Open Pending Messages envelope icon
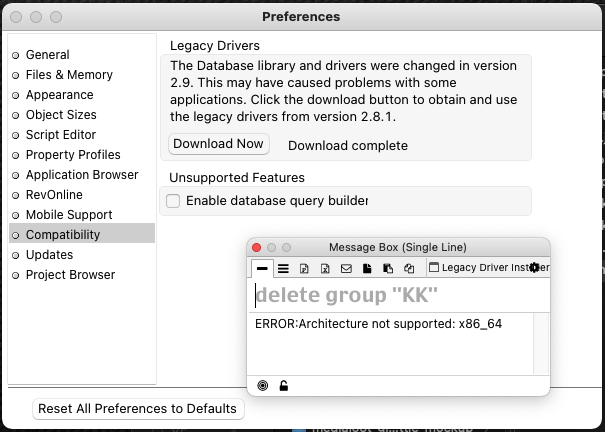 coord(346,268)
